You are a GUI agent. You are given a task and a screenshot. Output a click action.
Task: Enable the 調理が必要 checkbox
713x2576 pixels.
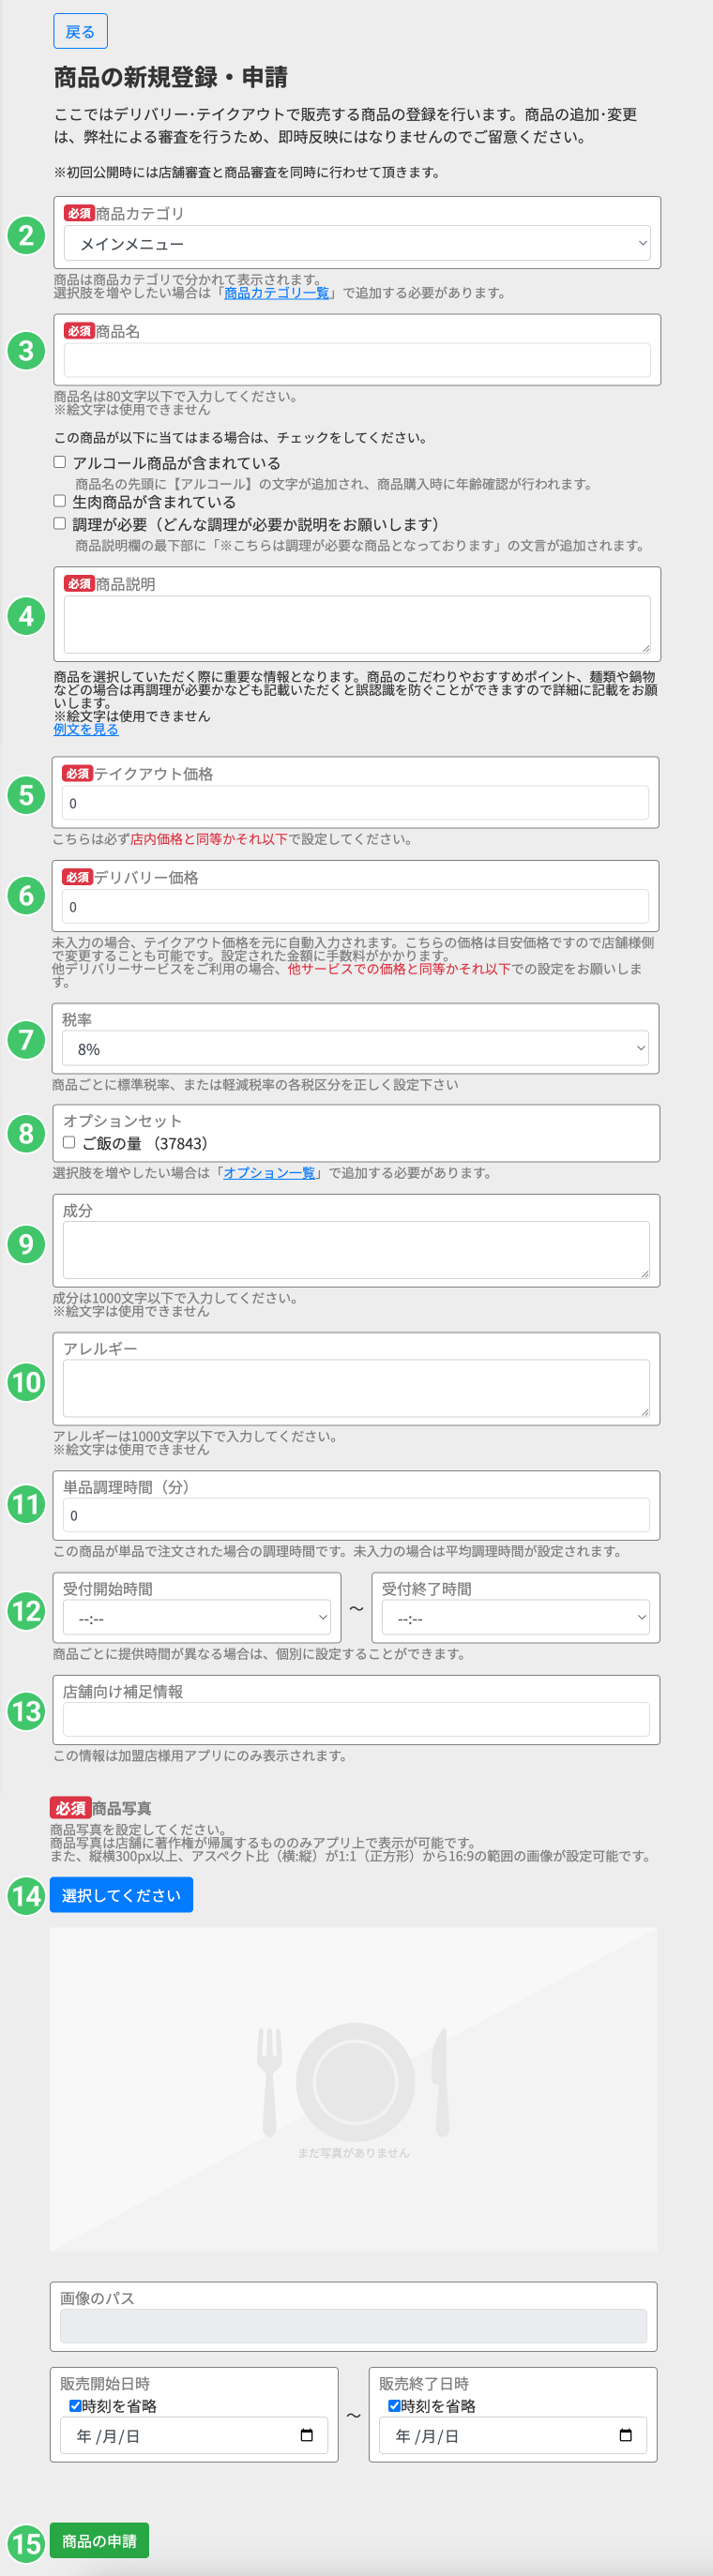(60, 523)
